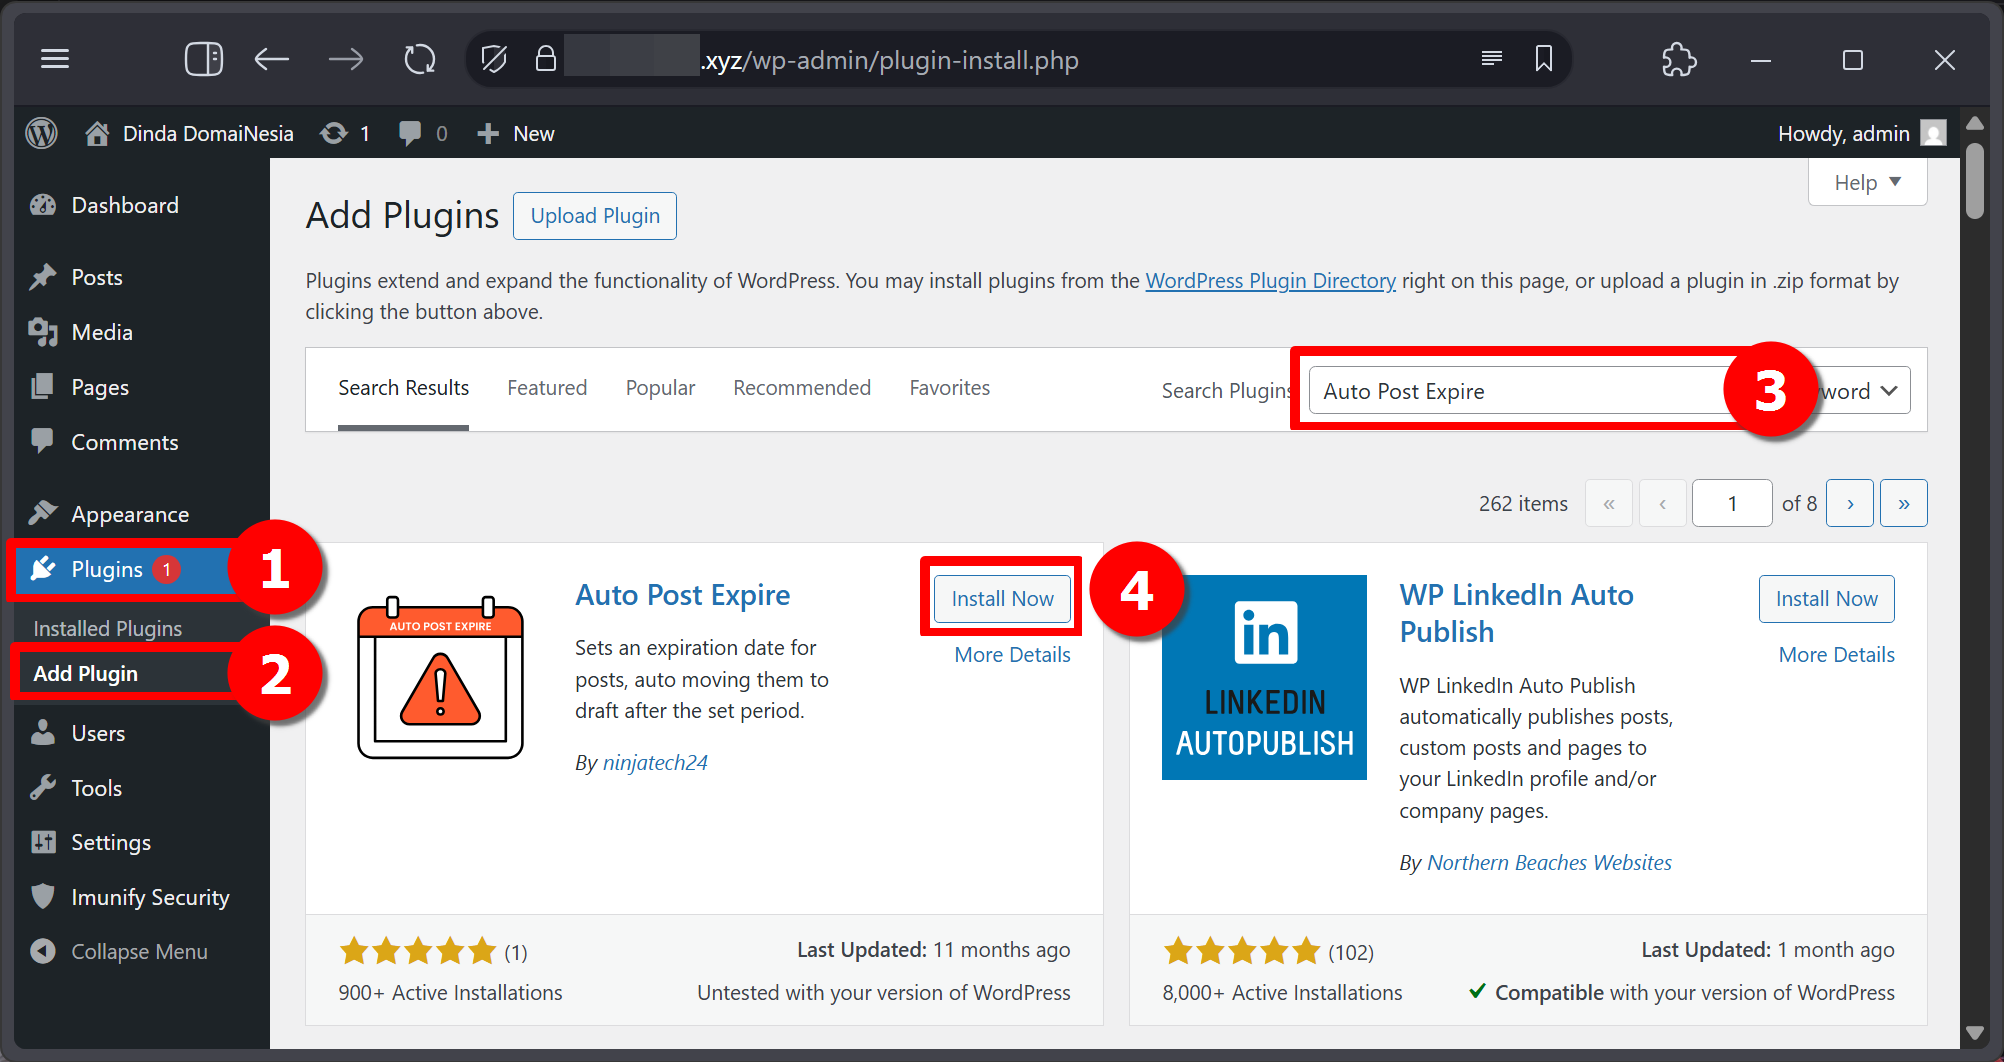
Task: Open the WP LinkedIn Auto Publish title
Action: 1516,613
